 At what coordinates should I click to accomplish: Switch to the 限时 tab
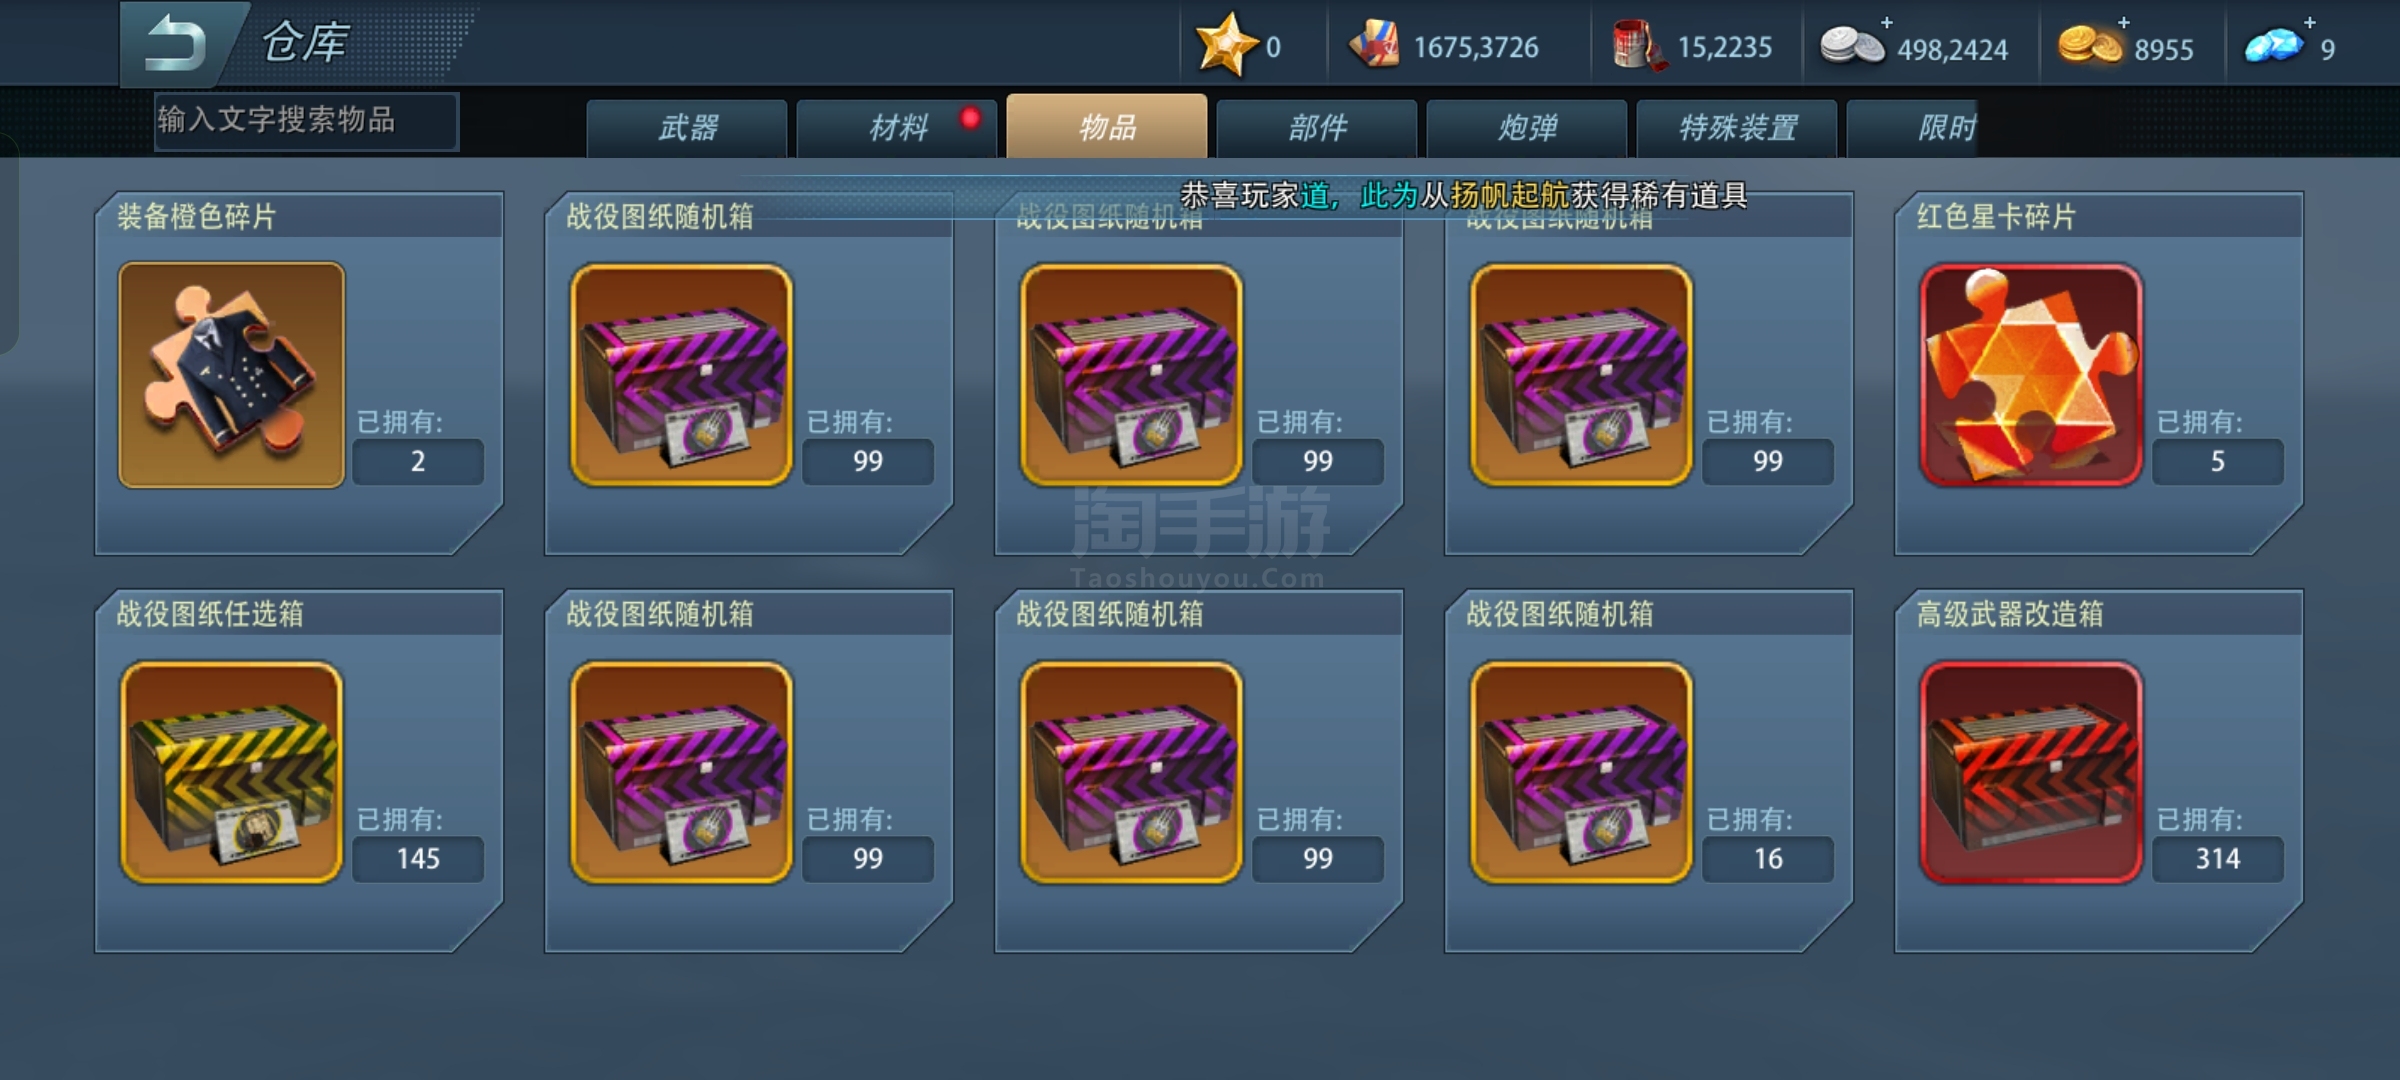click(1912, 127)
